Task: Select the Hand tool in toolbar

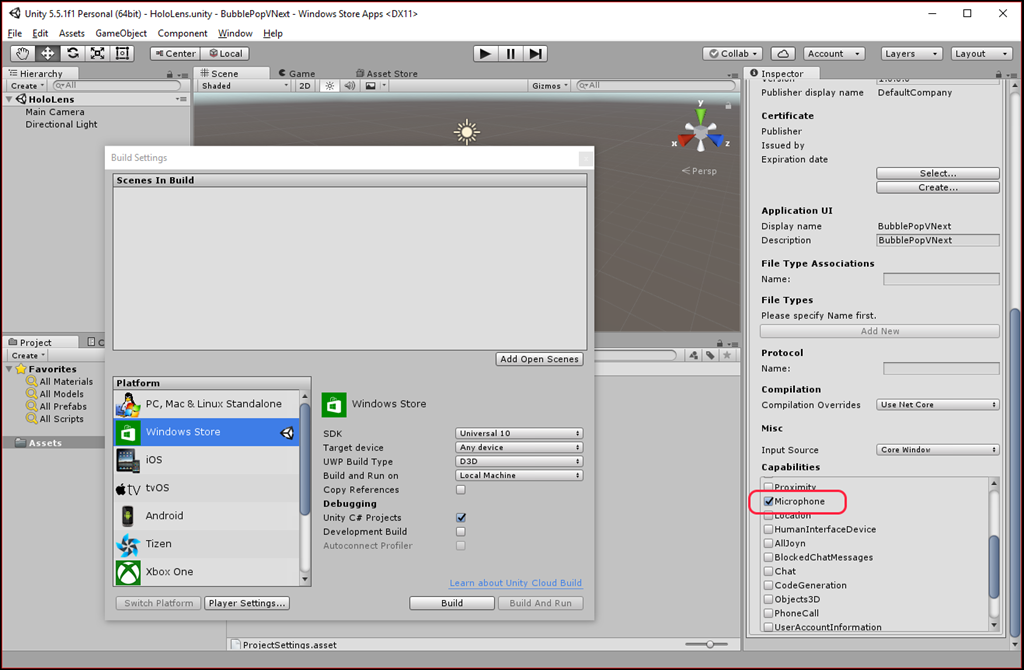Action: tap(23, 54)
